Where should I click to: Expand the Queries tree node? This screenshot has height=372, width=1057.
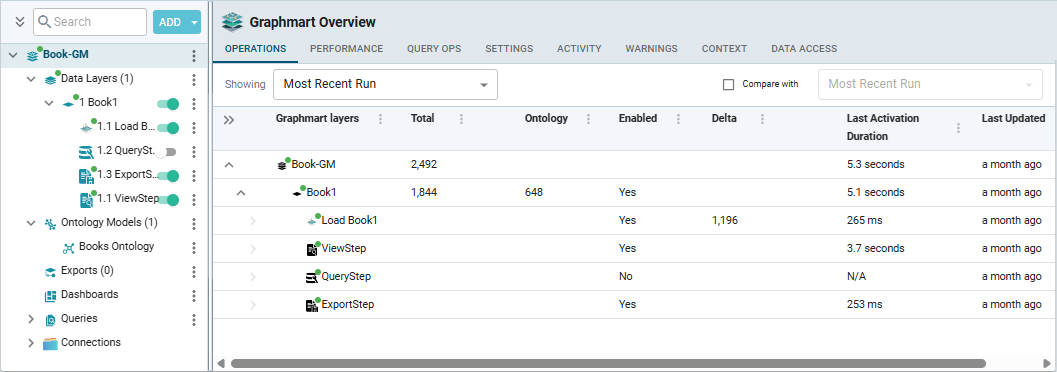[30, 319]
